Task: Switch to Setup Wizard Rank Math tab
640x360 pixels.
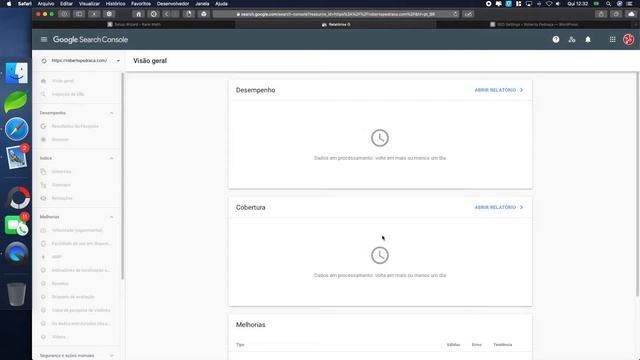Action: [134, 24]
